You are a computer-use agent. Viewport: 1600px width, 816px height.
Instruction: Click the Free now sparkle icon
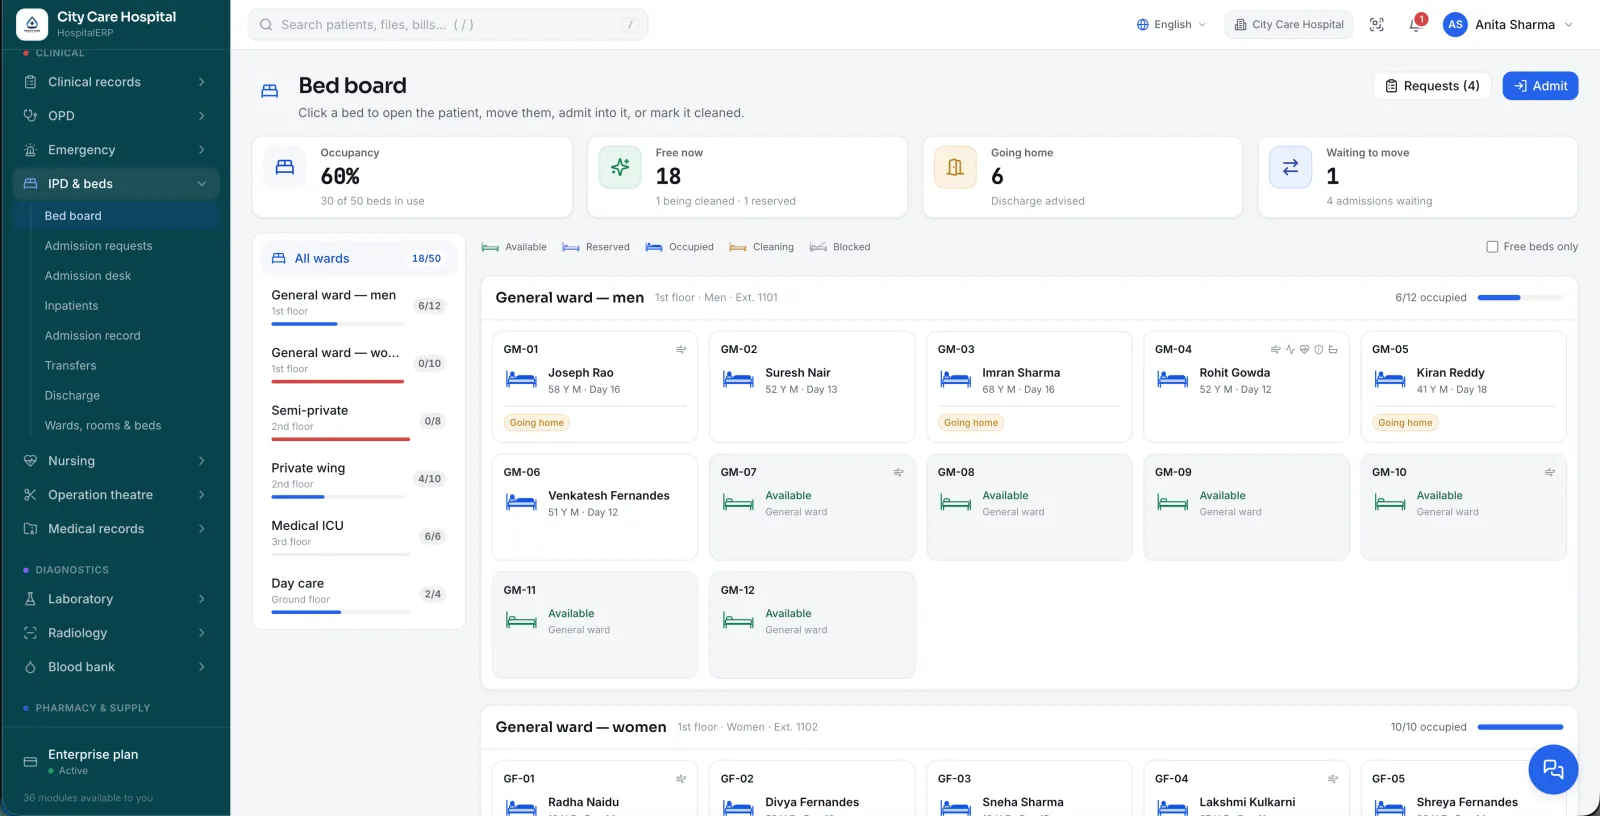point(620,167)
